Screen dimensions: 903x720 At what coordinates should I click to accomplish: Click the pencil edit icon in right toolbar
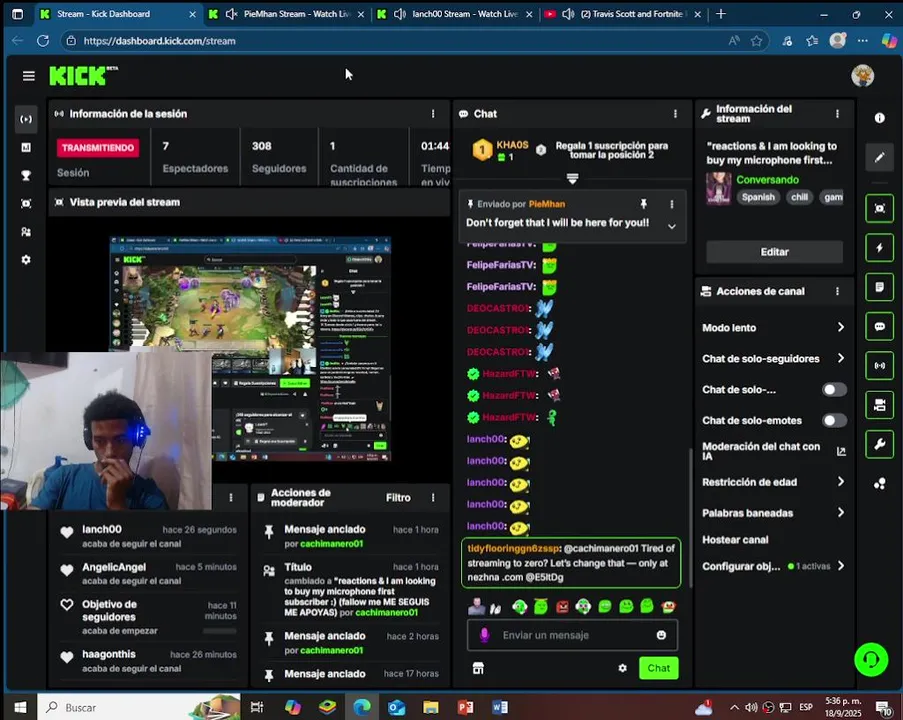click(x=879, y=157)
